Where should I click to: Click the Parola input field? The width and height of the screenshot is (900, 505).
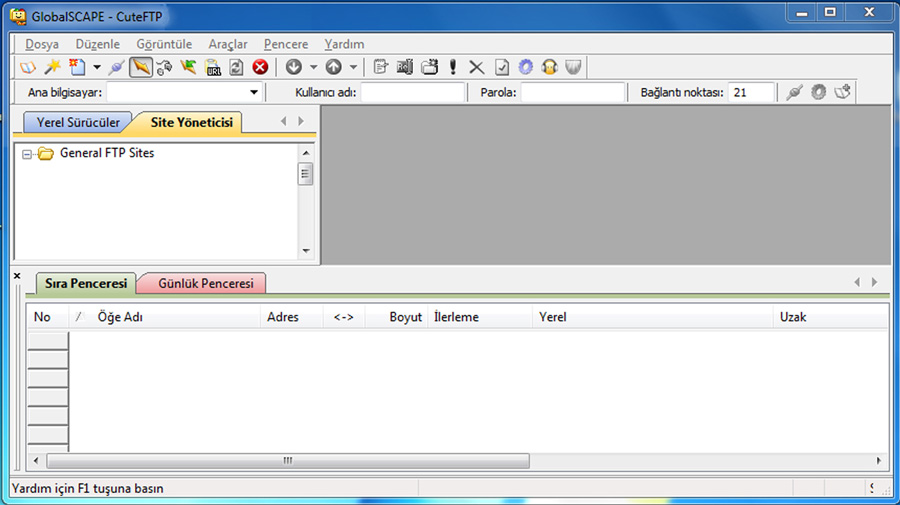tap(572, 92)
